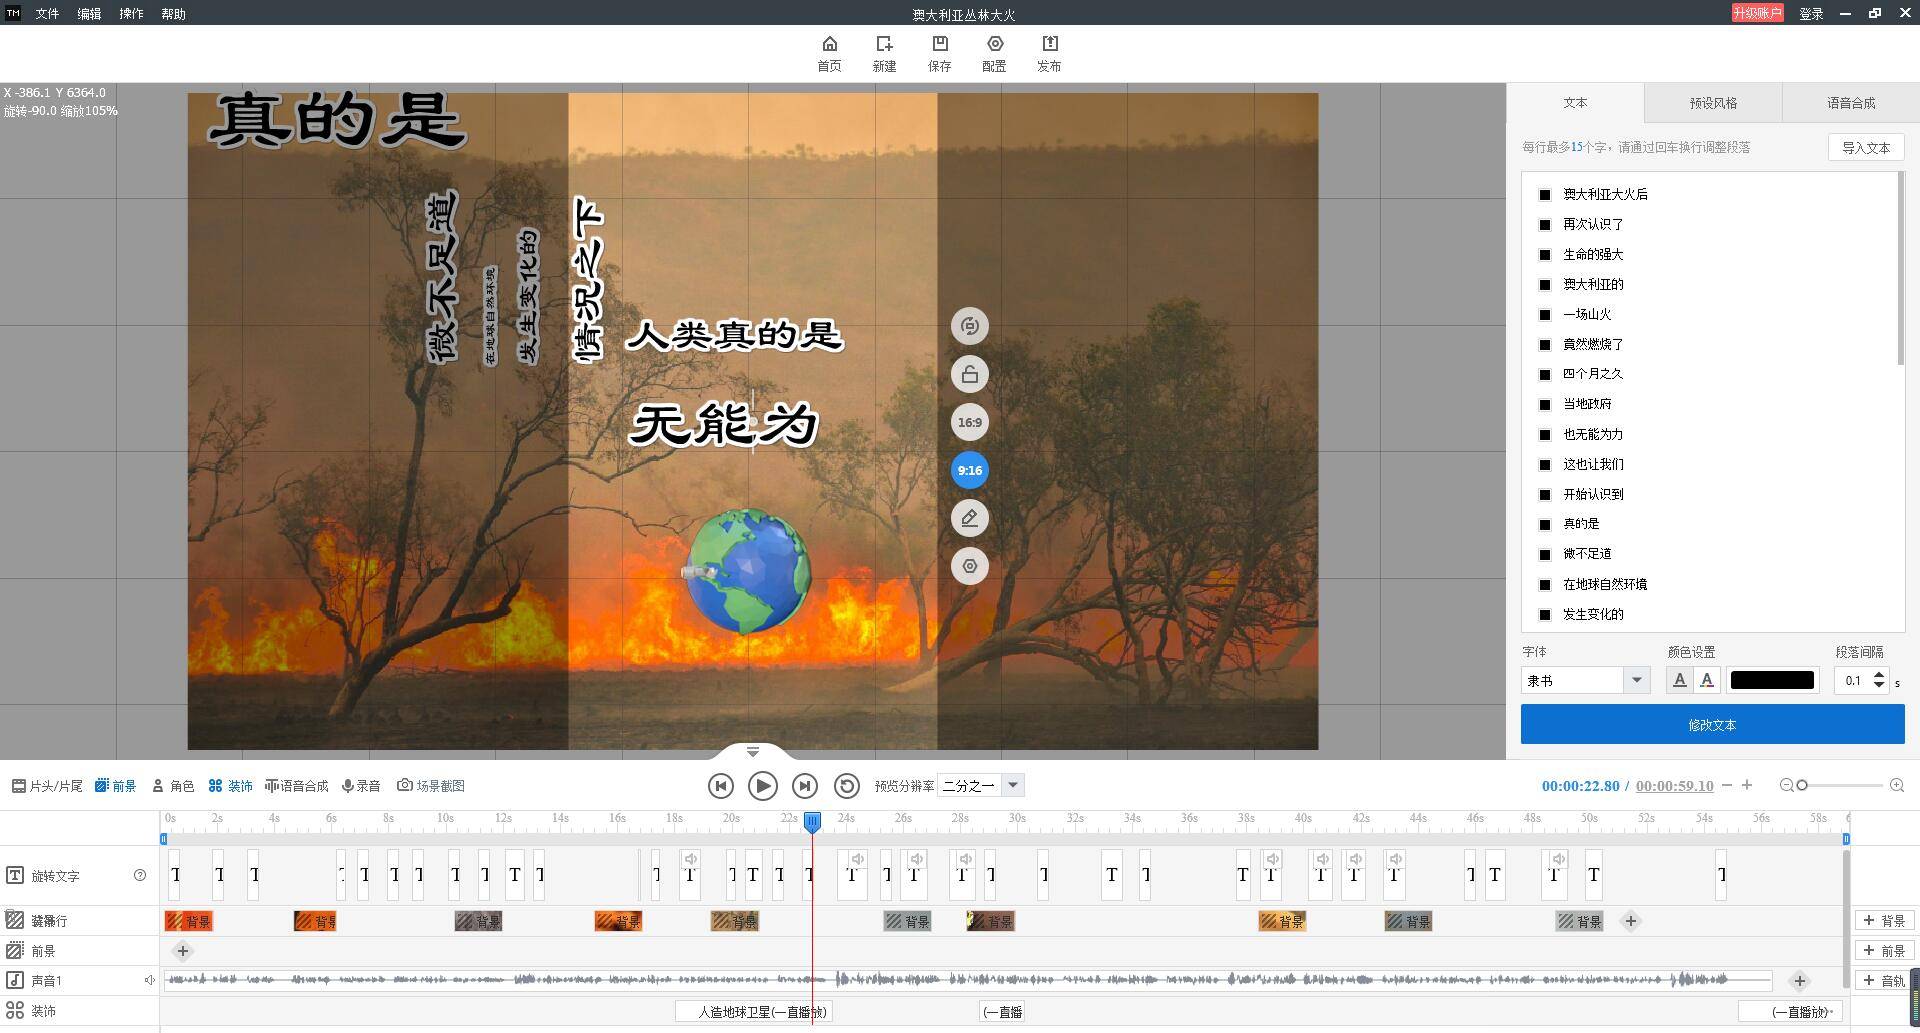
Task: Toggle checkbox for 再次认识了
Action: click(x=1544, y=225)
